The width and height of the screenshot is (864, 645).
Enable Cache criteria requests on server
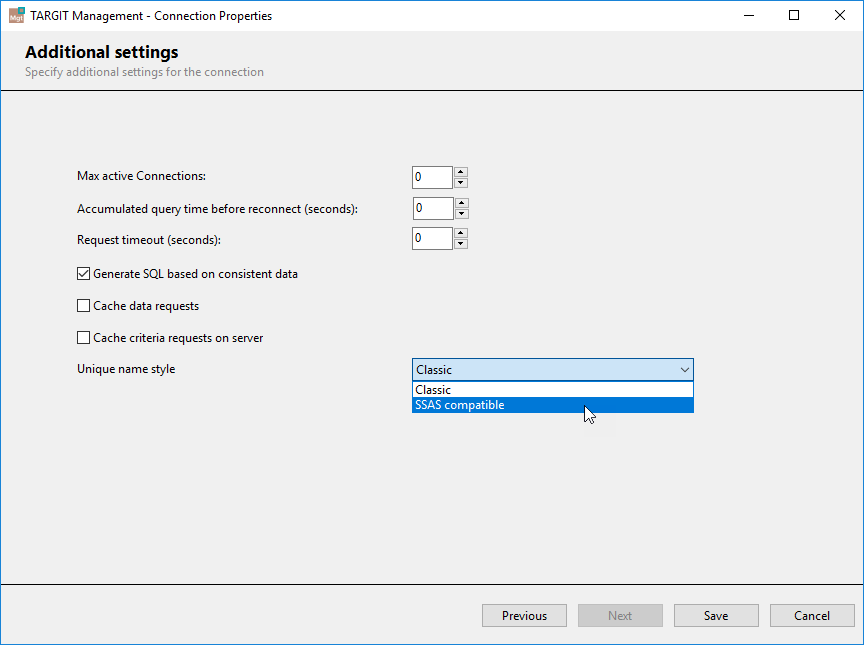click(x=83, y=337)
